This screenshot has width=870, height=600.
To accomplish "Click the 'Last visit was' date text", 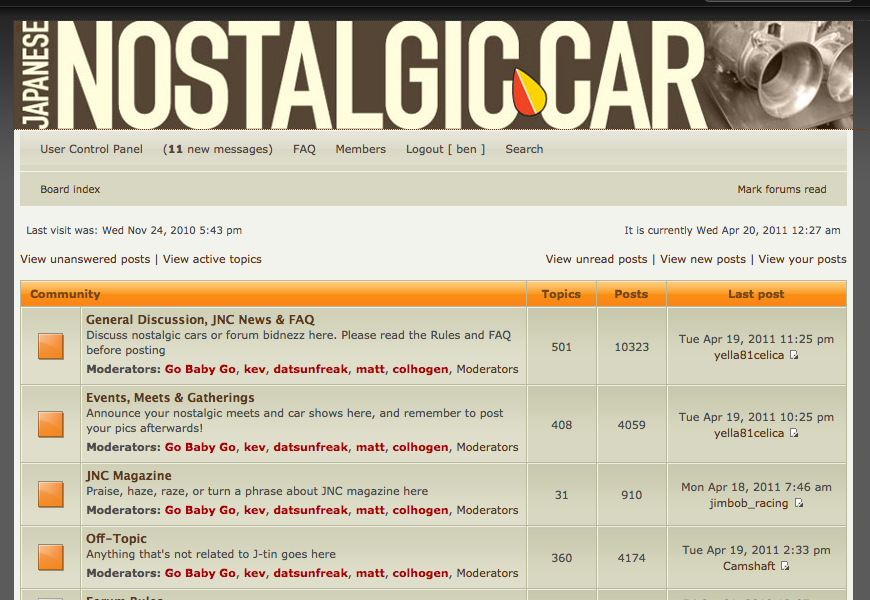I will pyautogui.click(x=134, y=230).
